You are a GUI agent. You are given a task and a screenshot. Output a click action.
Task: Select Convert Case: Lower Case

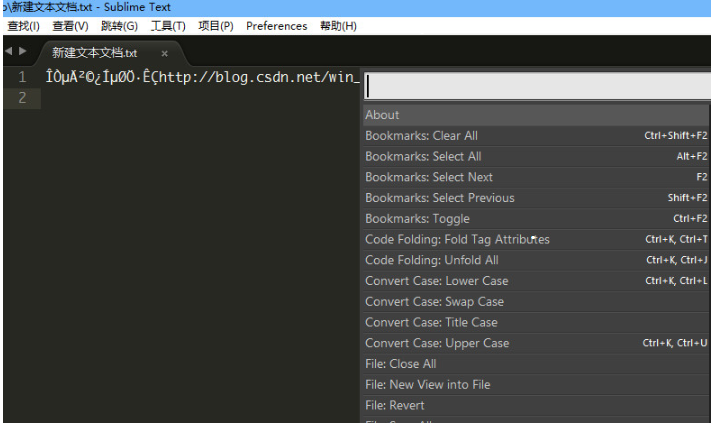[x=536, y=281]
